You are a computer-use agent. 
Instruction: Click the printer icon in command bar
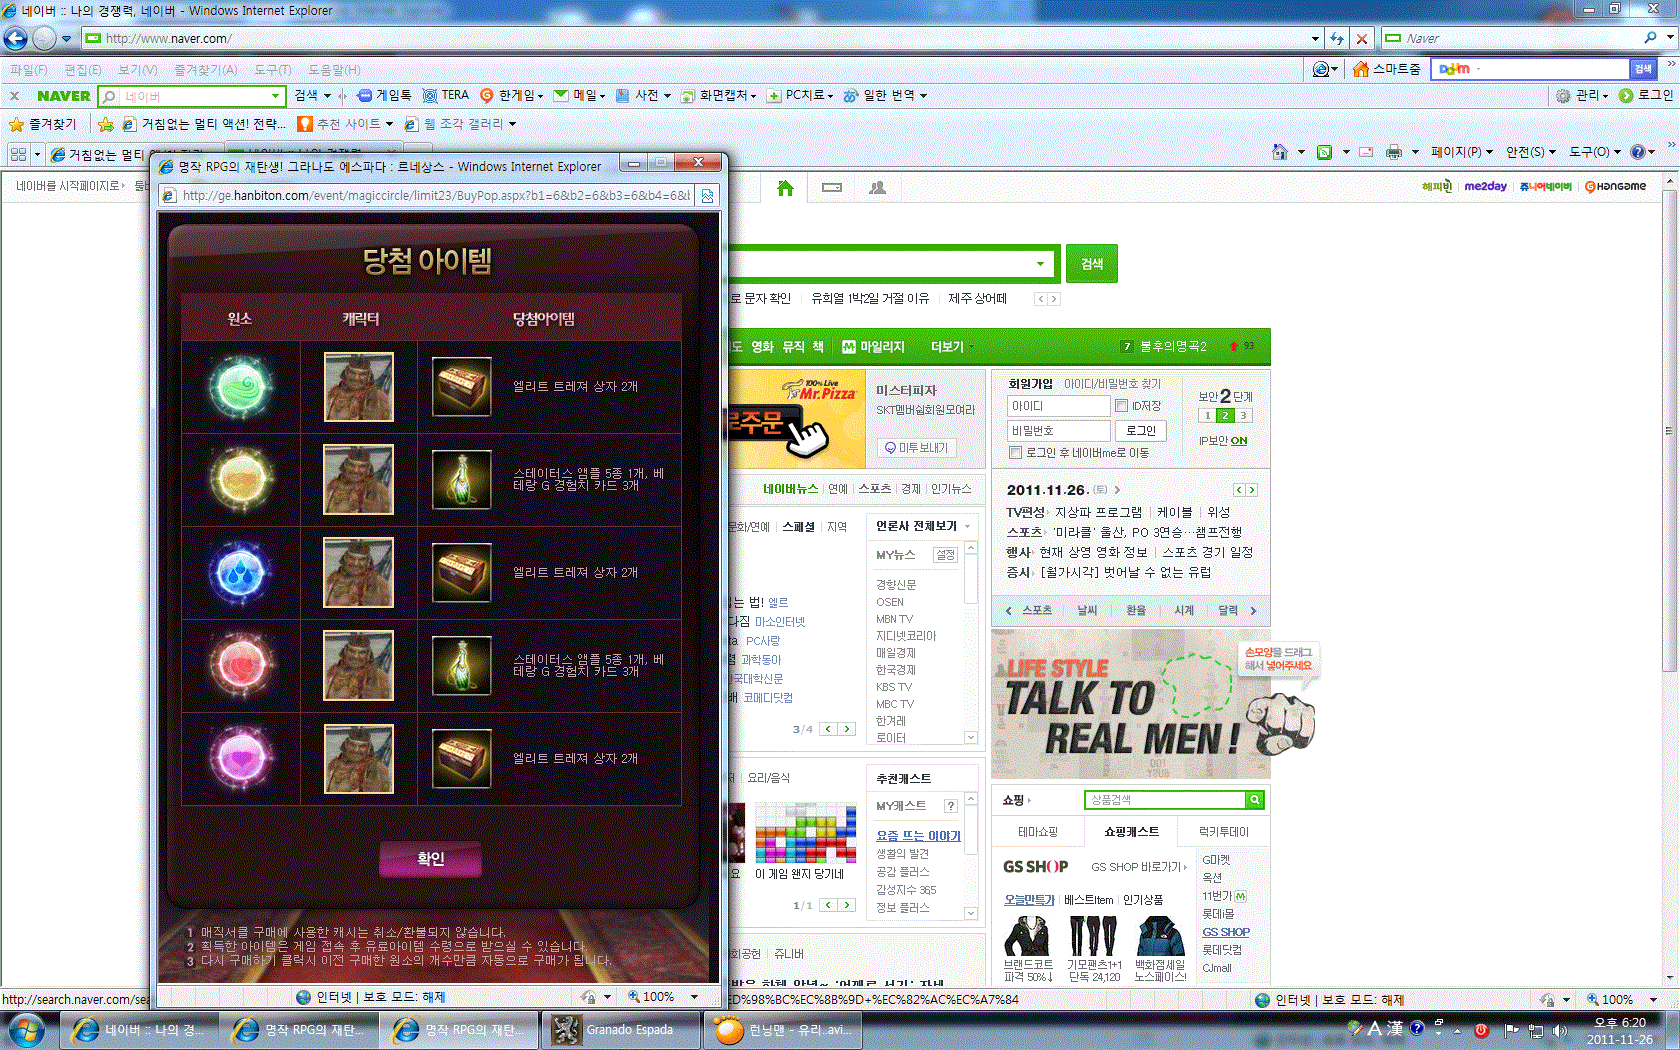pyautogui.click(x=1394, y=152)
